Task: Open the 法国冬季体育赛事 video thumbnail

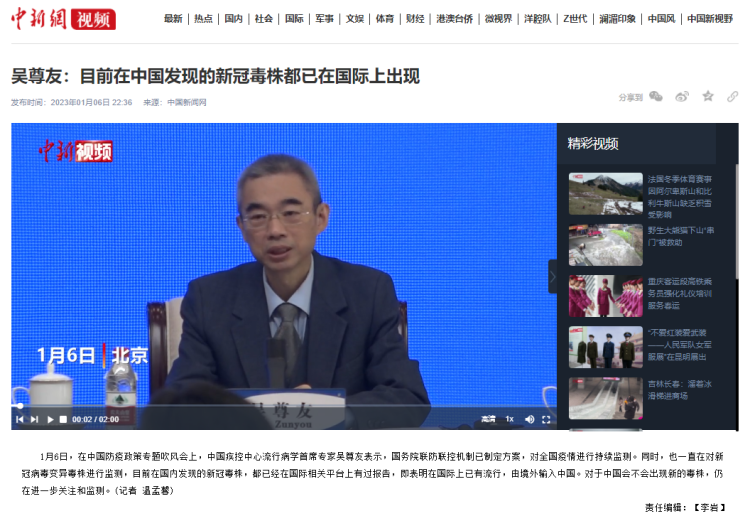Action: coord(605,194)
